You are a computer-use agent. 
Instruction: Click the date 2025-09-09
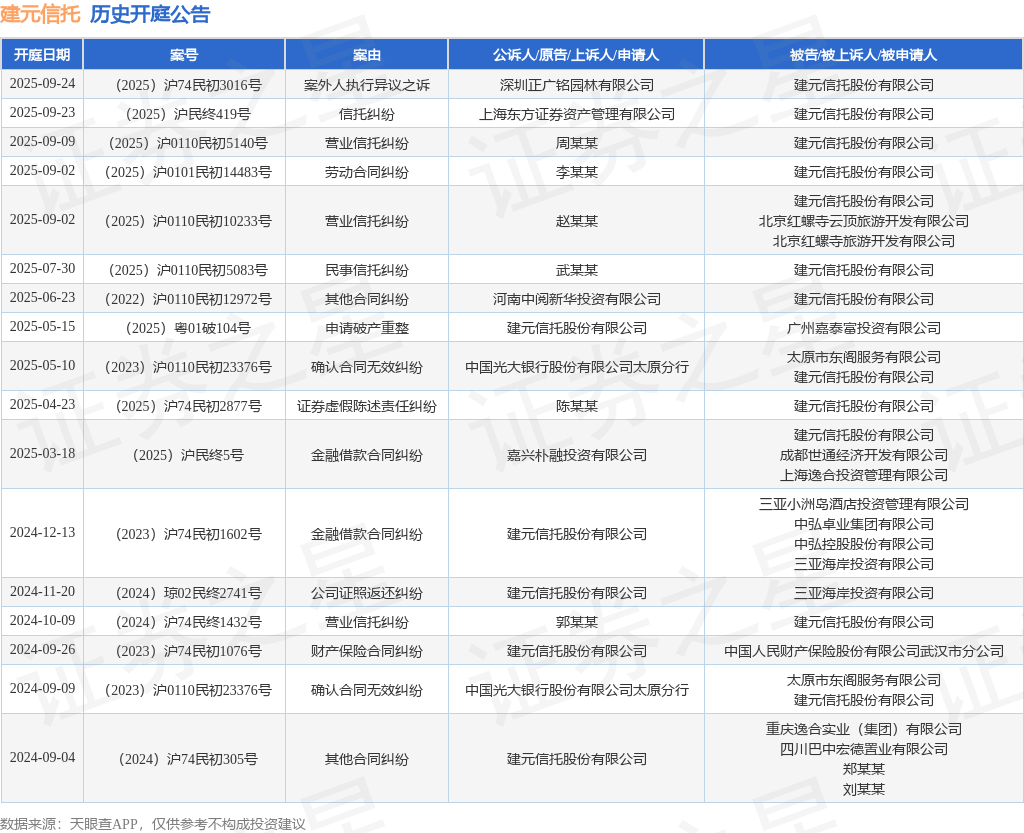click(42, 141)
